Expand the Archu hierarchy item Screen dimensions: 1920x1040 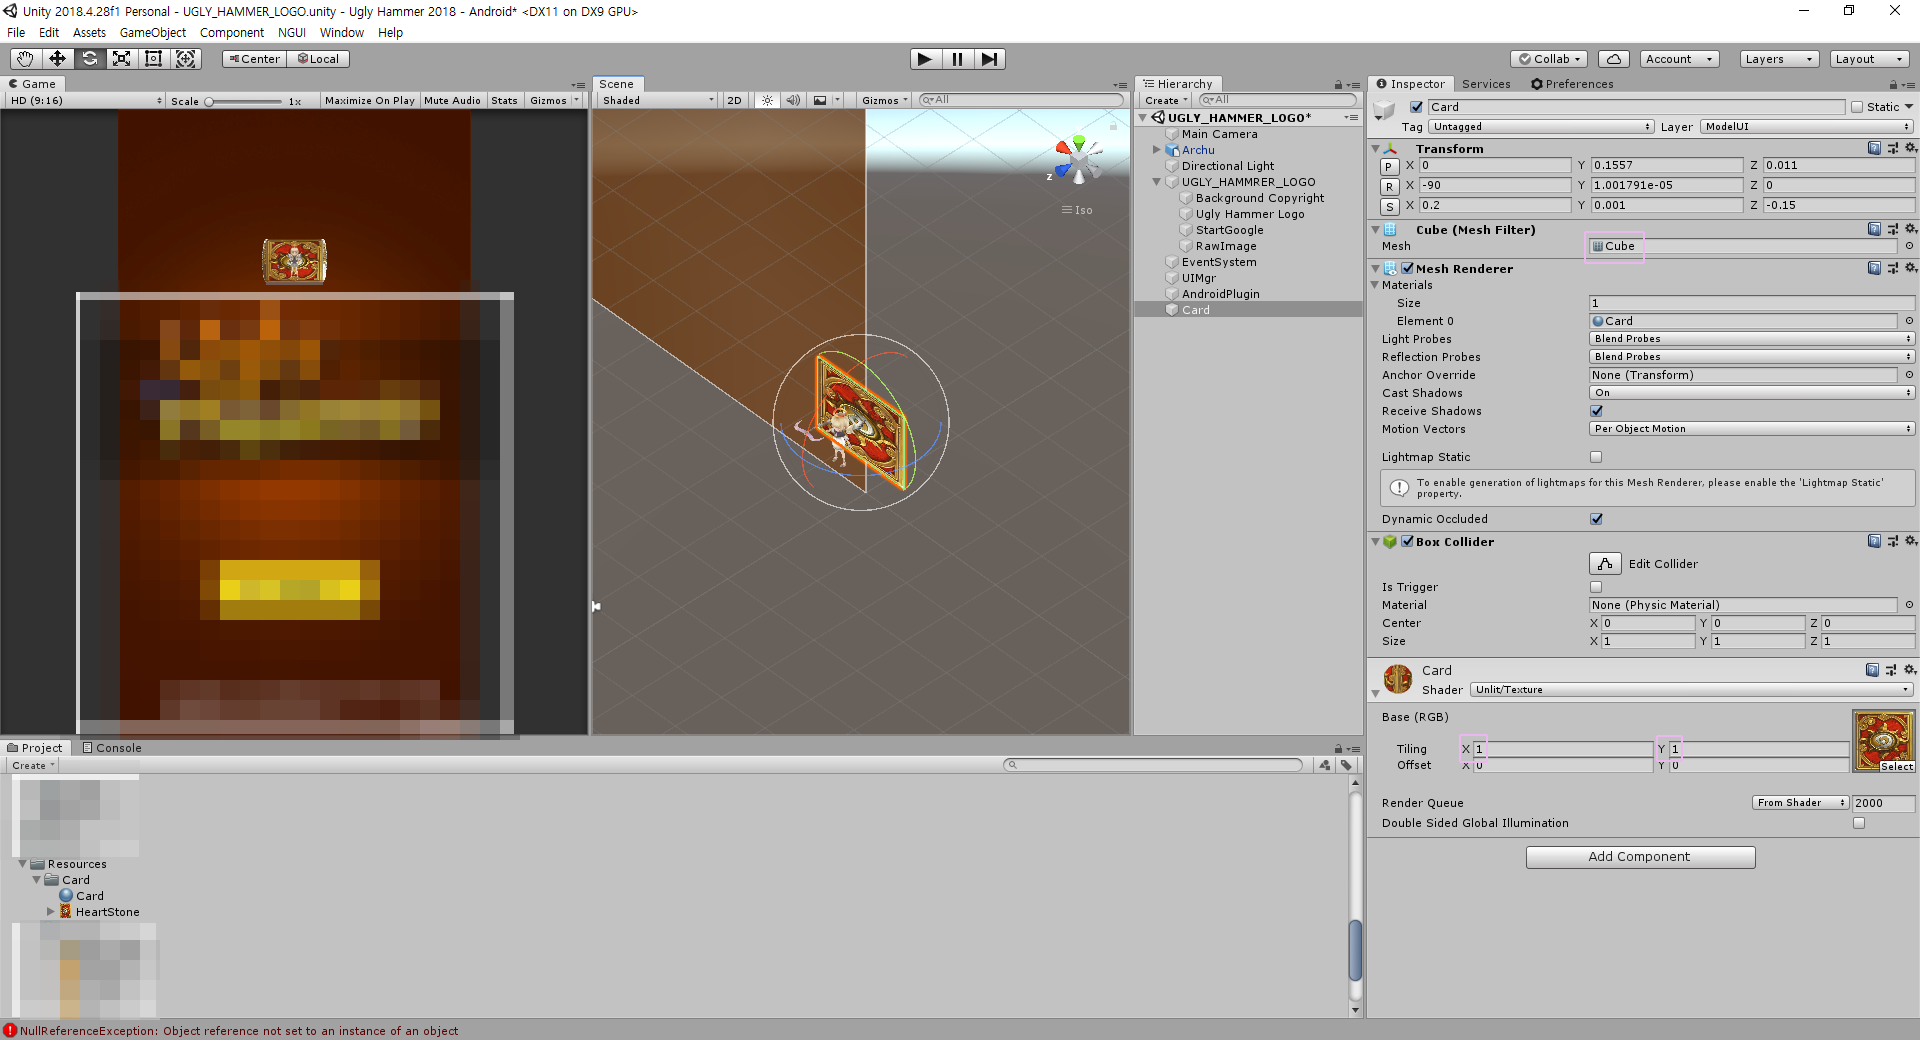[1157, 150]
